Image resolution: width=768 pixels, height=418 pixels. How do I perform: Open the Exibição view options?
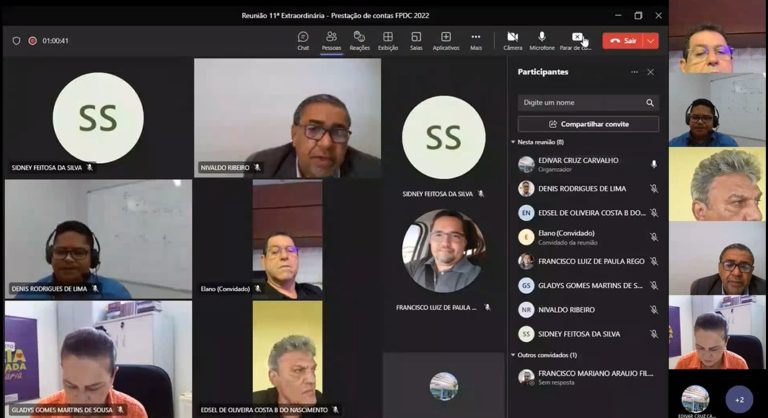click(388, 41)
